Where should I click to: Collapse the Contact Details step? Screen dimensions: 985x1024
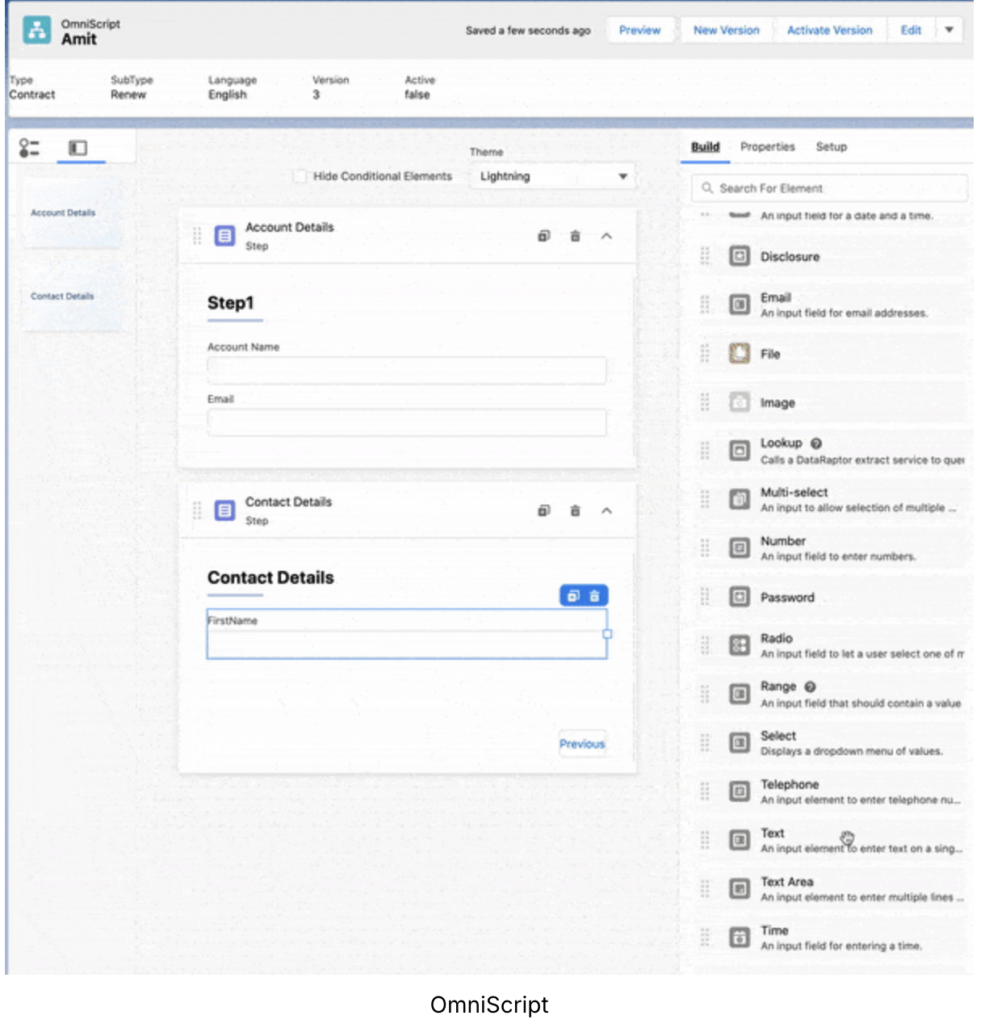click(x=606, y=511)
